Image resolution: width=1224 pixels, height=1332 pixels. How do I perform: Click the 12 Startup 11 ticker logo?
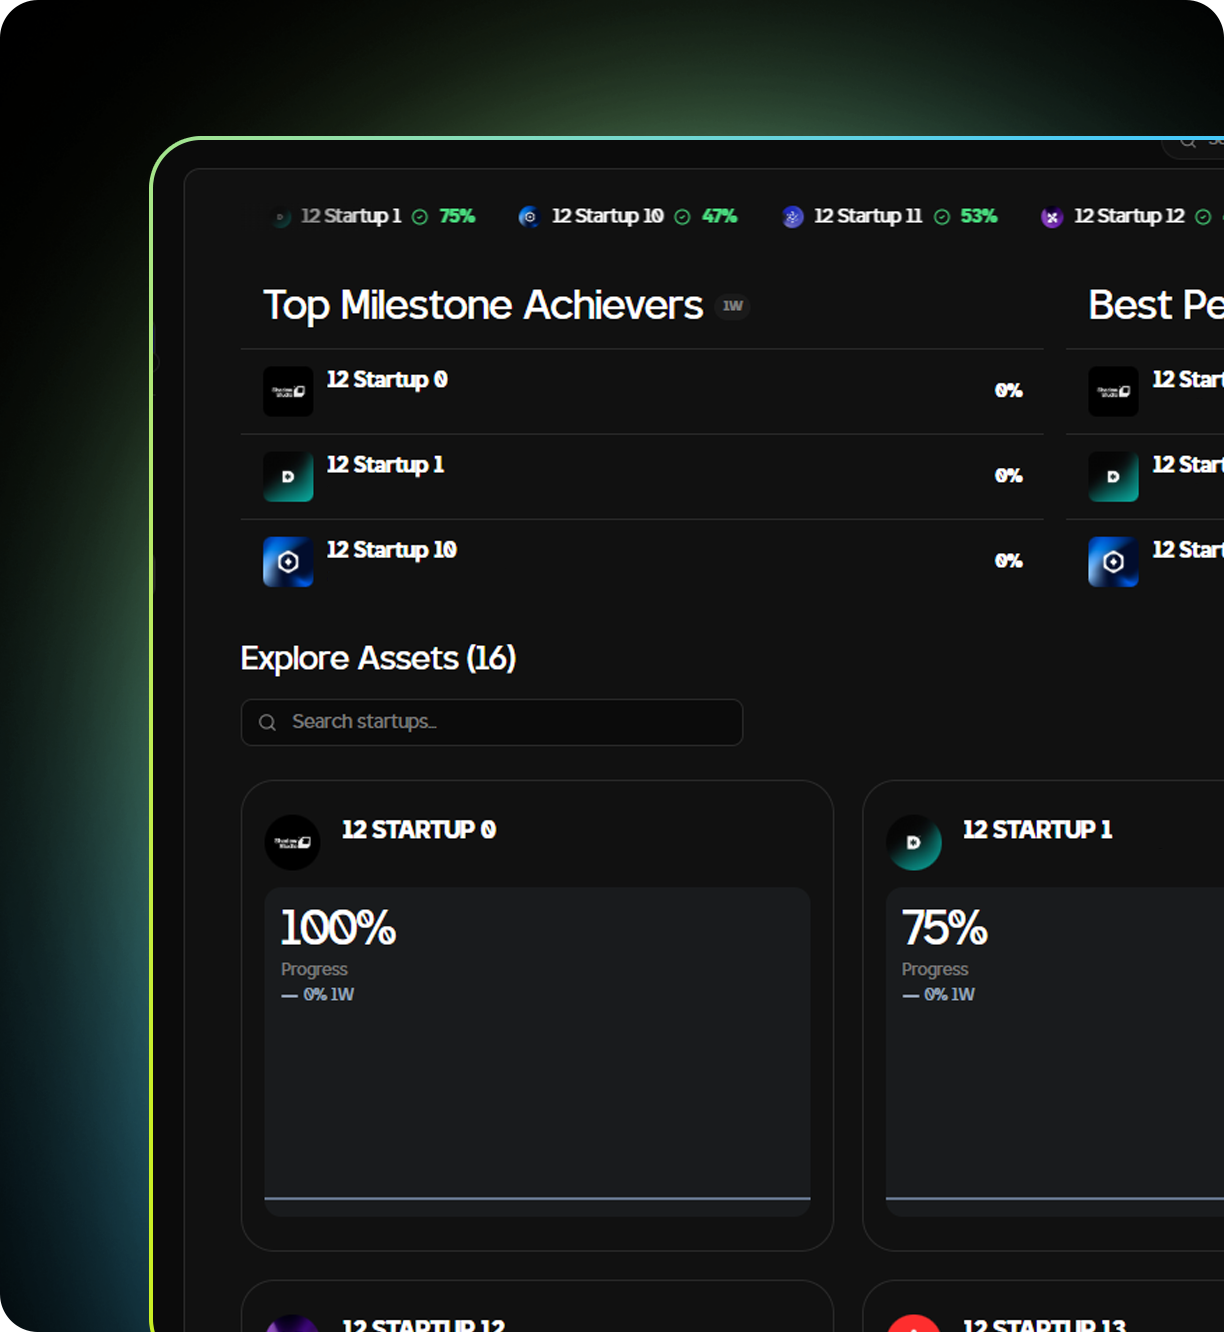[x=792, y=217]
